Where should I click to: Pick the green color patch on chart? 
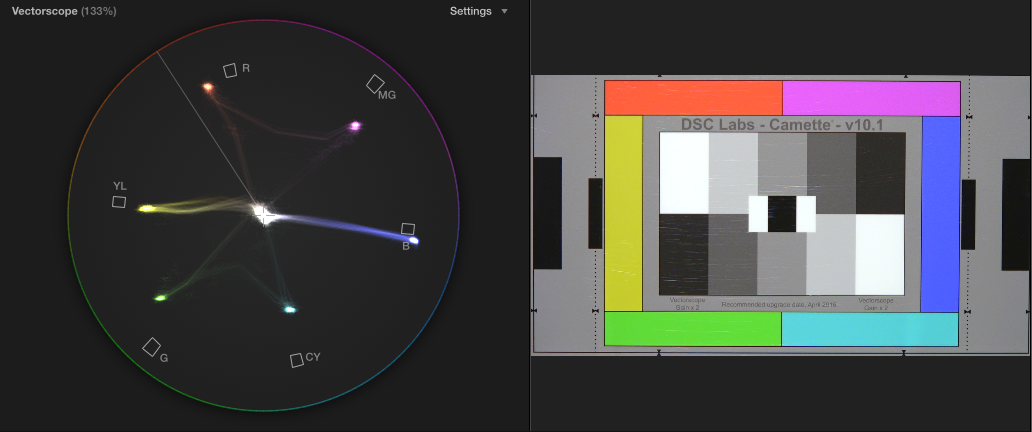click(x=692, y=329)
